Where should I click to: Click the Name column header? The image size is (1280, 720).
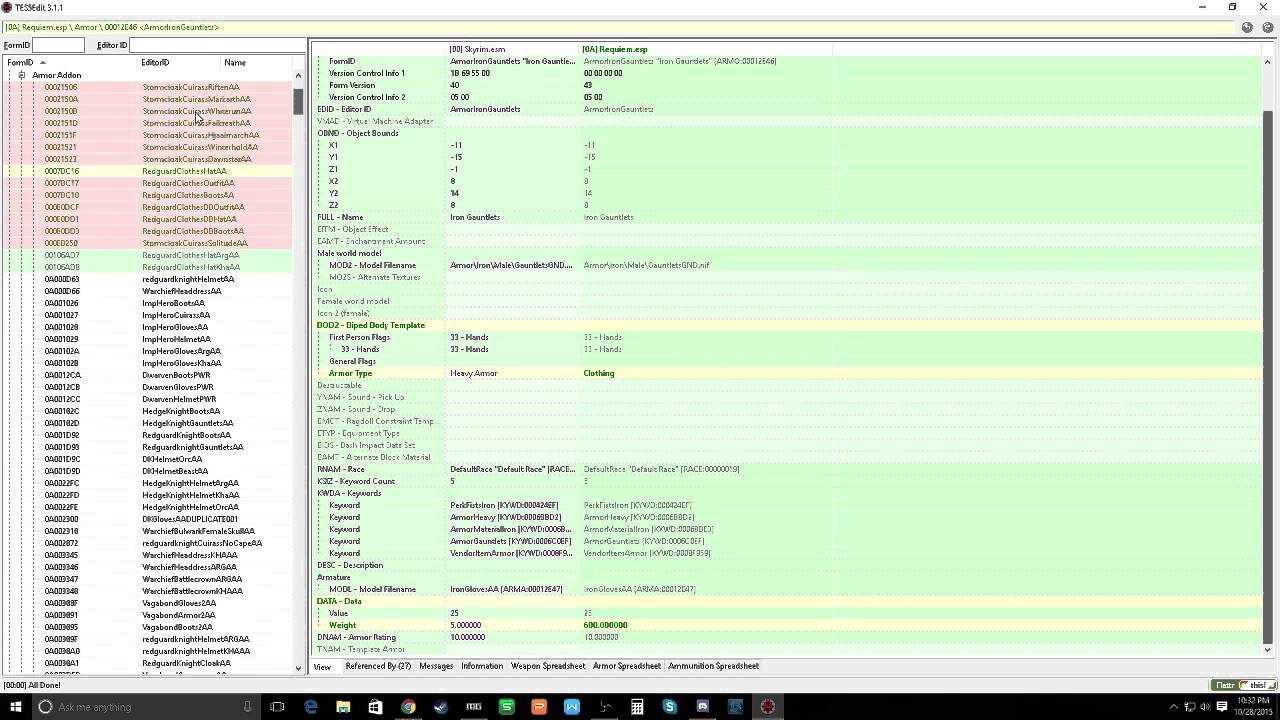pyautogui.click(x=255, y=63)
